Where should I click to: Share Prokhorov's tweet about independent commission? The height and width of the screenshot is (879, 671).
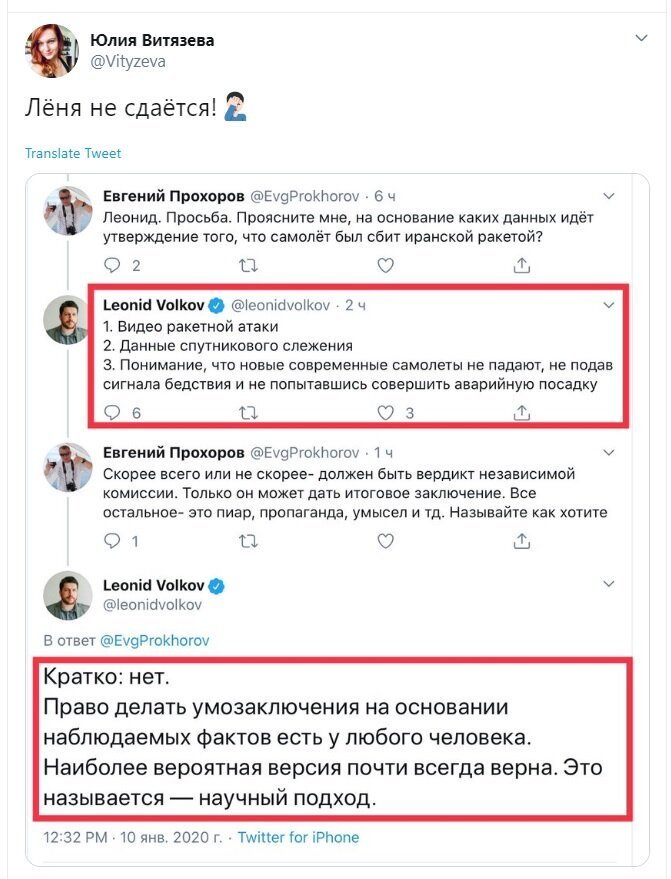(521, 540)
